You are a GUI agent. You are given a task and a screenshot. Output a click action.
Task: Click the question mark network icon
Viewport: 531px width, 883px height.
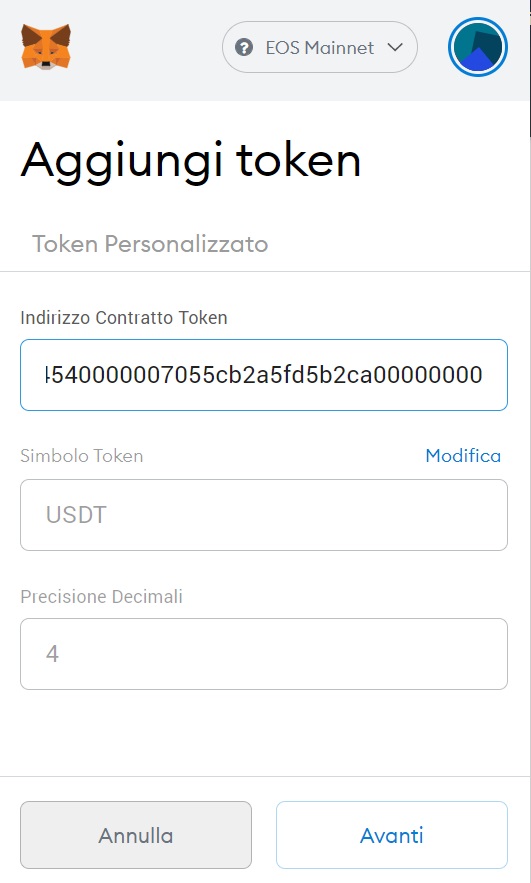tap(243, 47)
